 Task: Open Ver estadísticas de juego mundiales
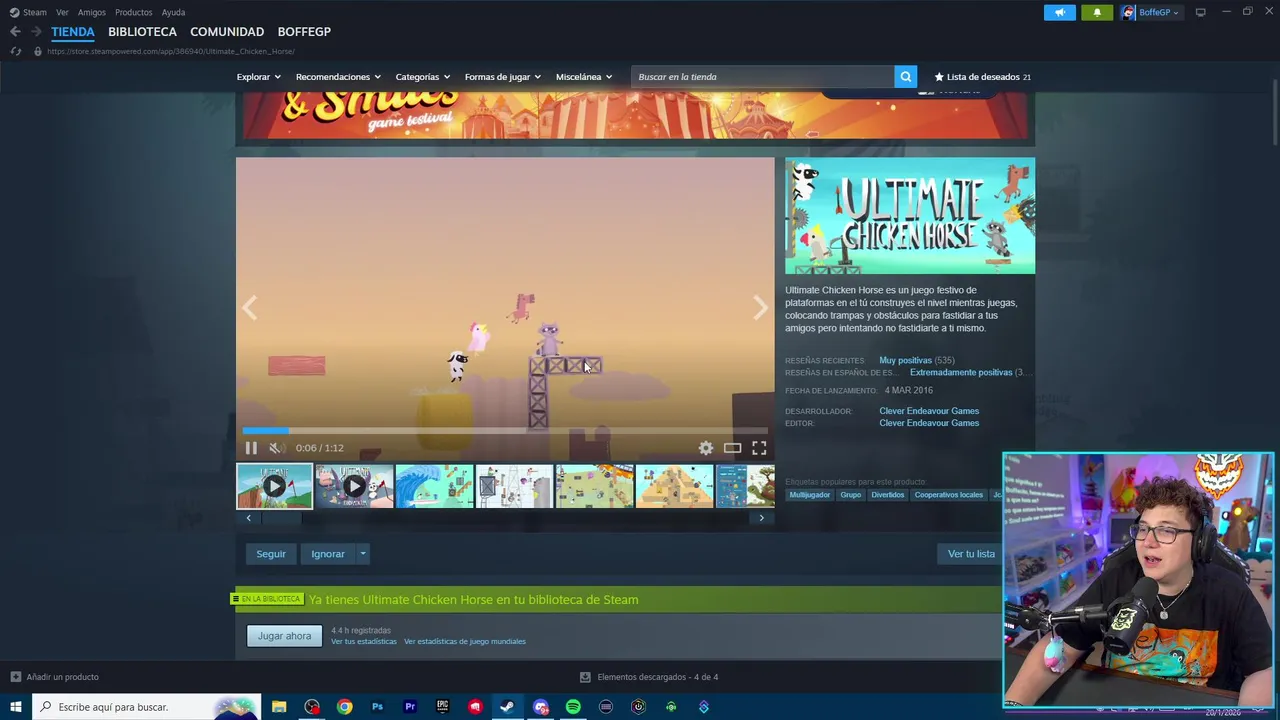[x=465, y=642]
